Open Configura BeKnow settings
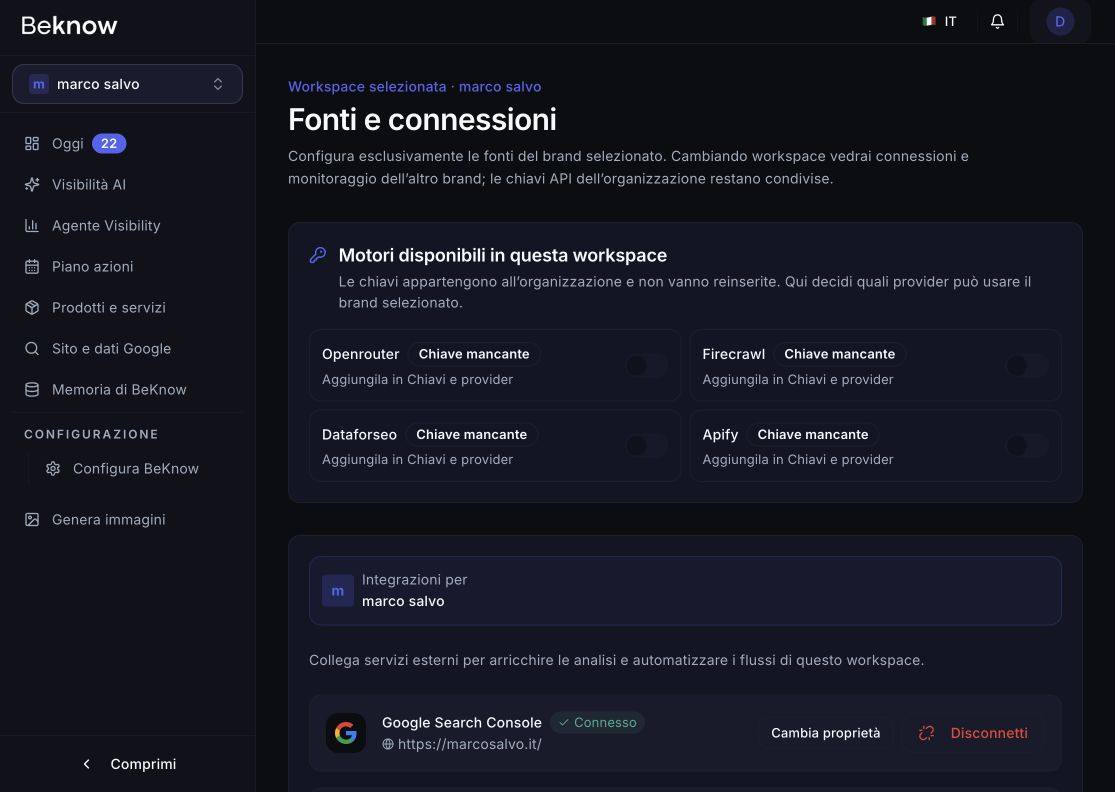Viewport: 1115px width, 792px height. coord(135,469)
